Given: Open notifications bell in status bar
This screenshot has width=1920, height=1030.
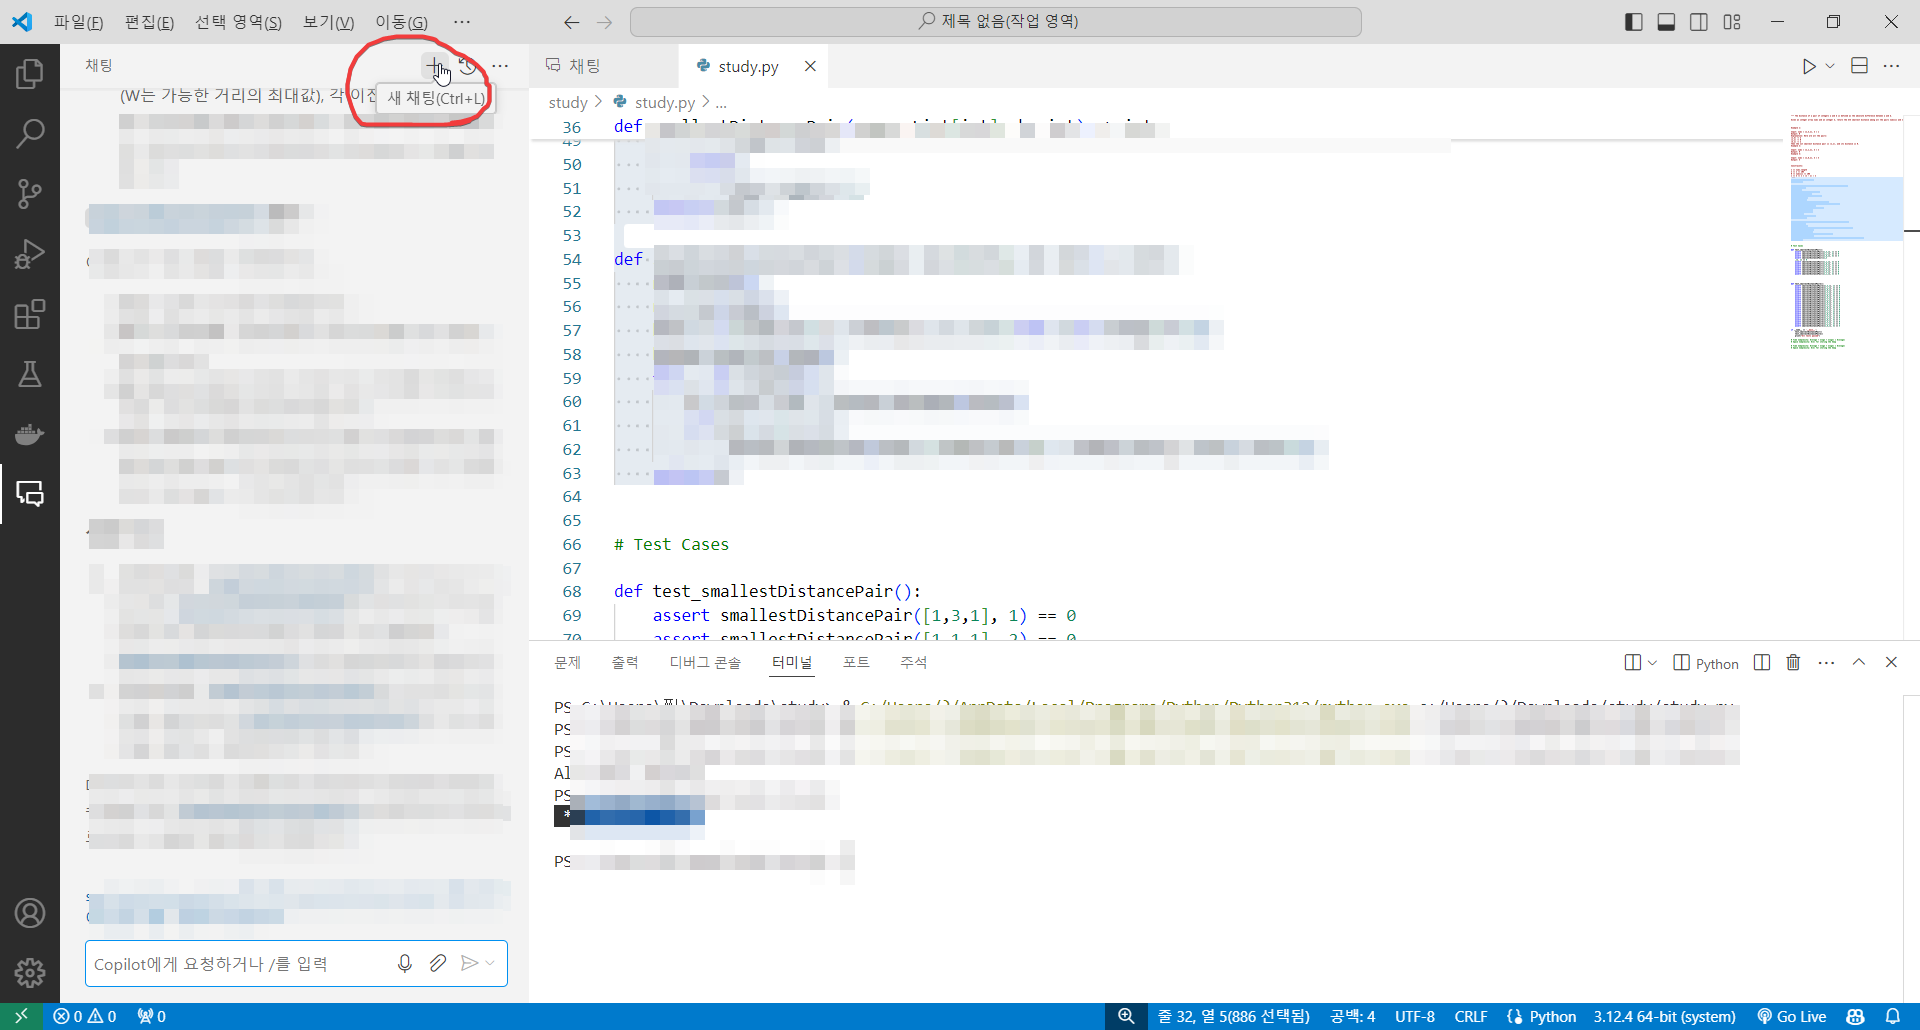Looking at the screenshot, I should point(1893,1016).
